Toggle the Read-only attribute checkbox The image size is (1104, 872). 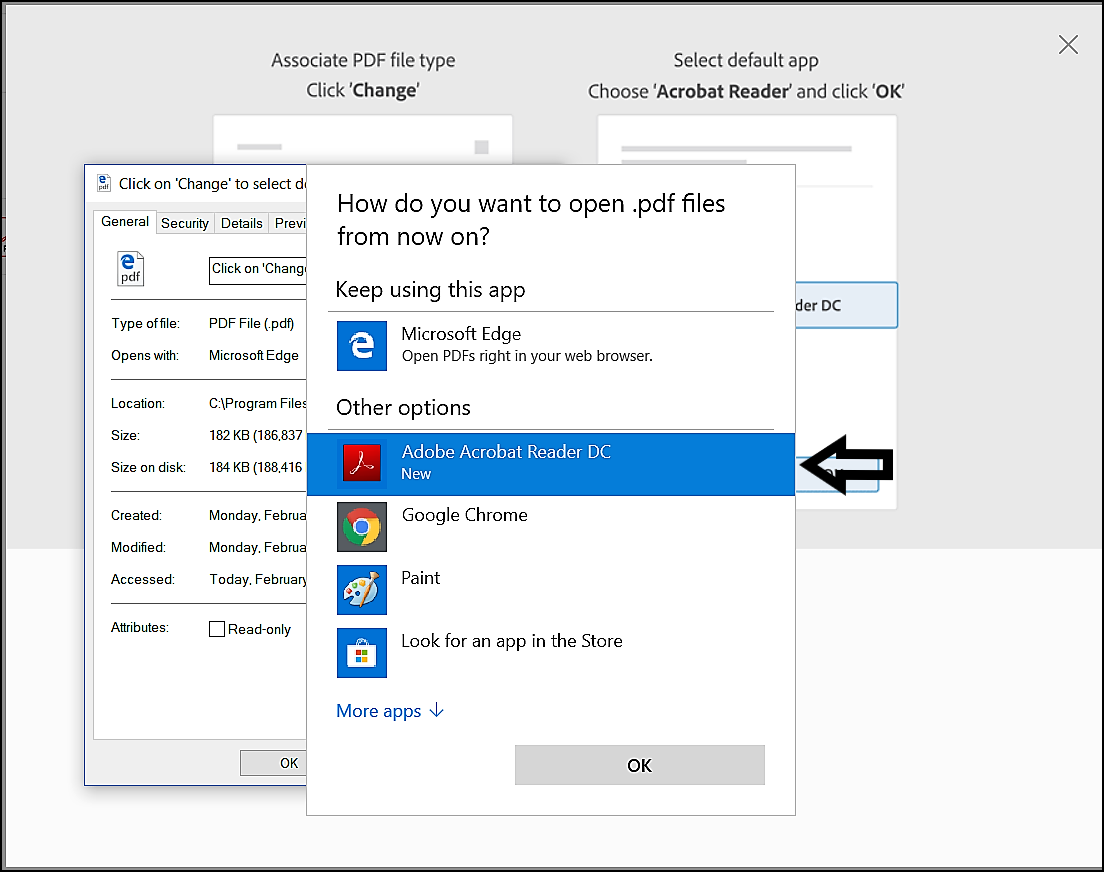(x=217, y=629)
